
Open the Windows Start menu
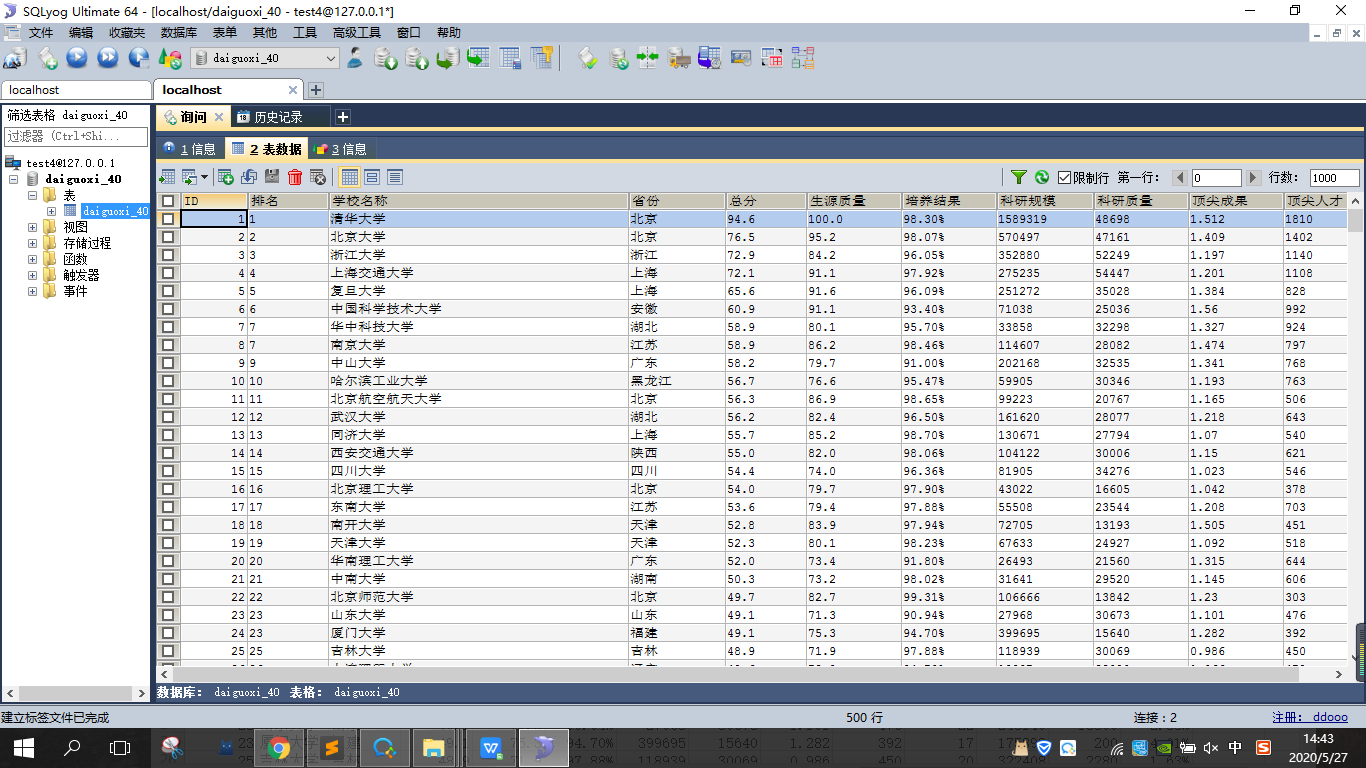pos(23,747)
